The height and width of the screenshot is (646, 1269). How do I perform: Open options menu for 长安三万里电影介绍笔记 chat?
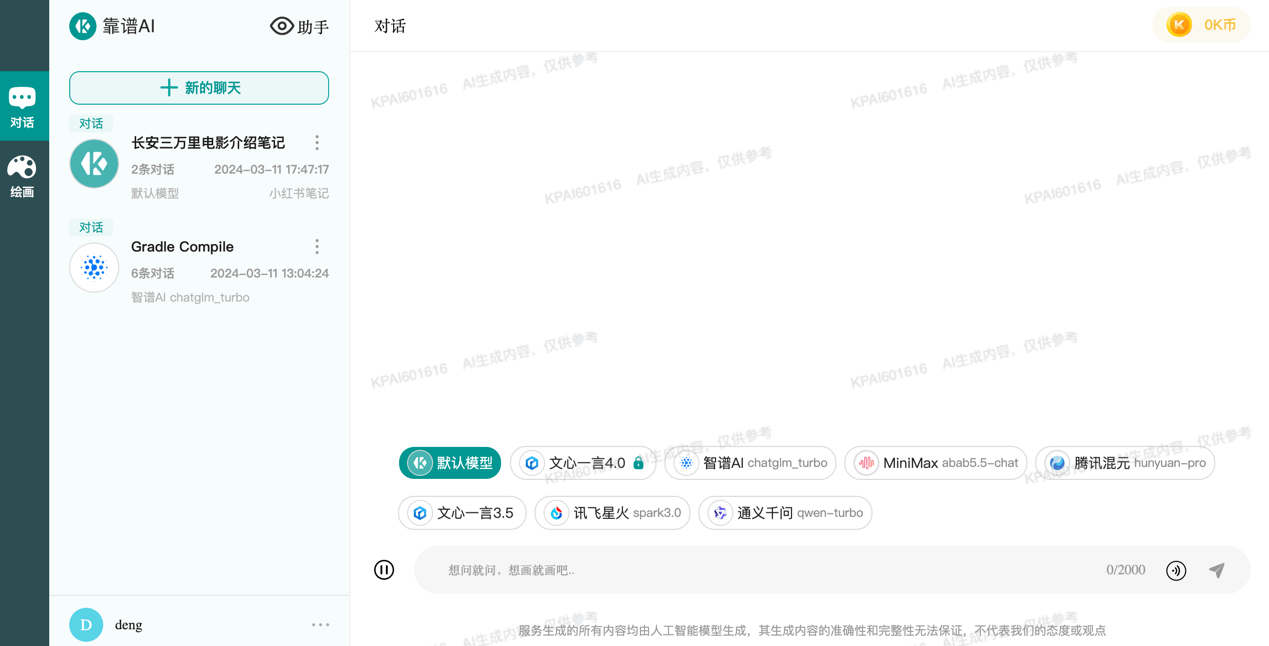click(x=317, y=143)
